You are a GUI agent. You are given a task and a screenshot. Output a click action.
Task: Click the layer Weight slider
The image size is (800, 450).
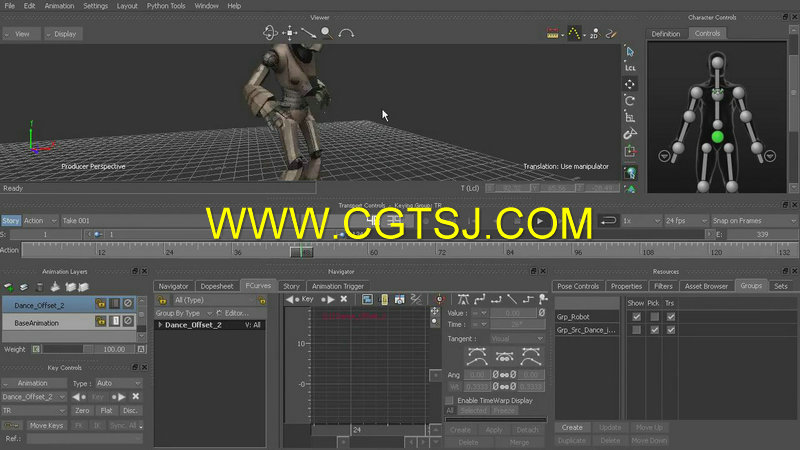tap(67, 349)
